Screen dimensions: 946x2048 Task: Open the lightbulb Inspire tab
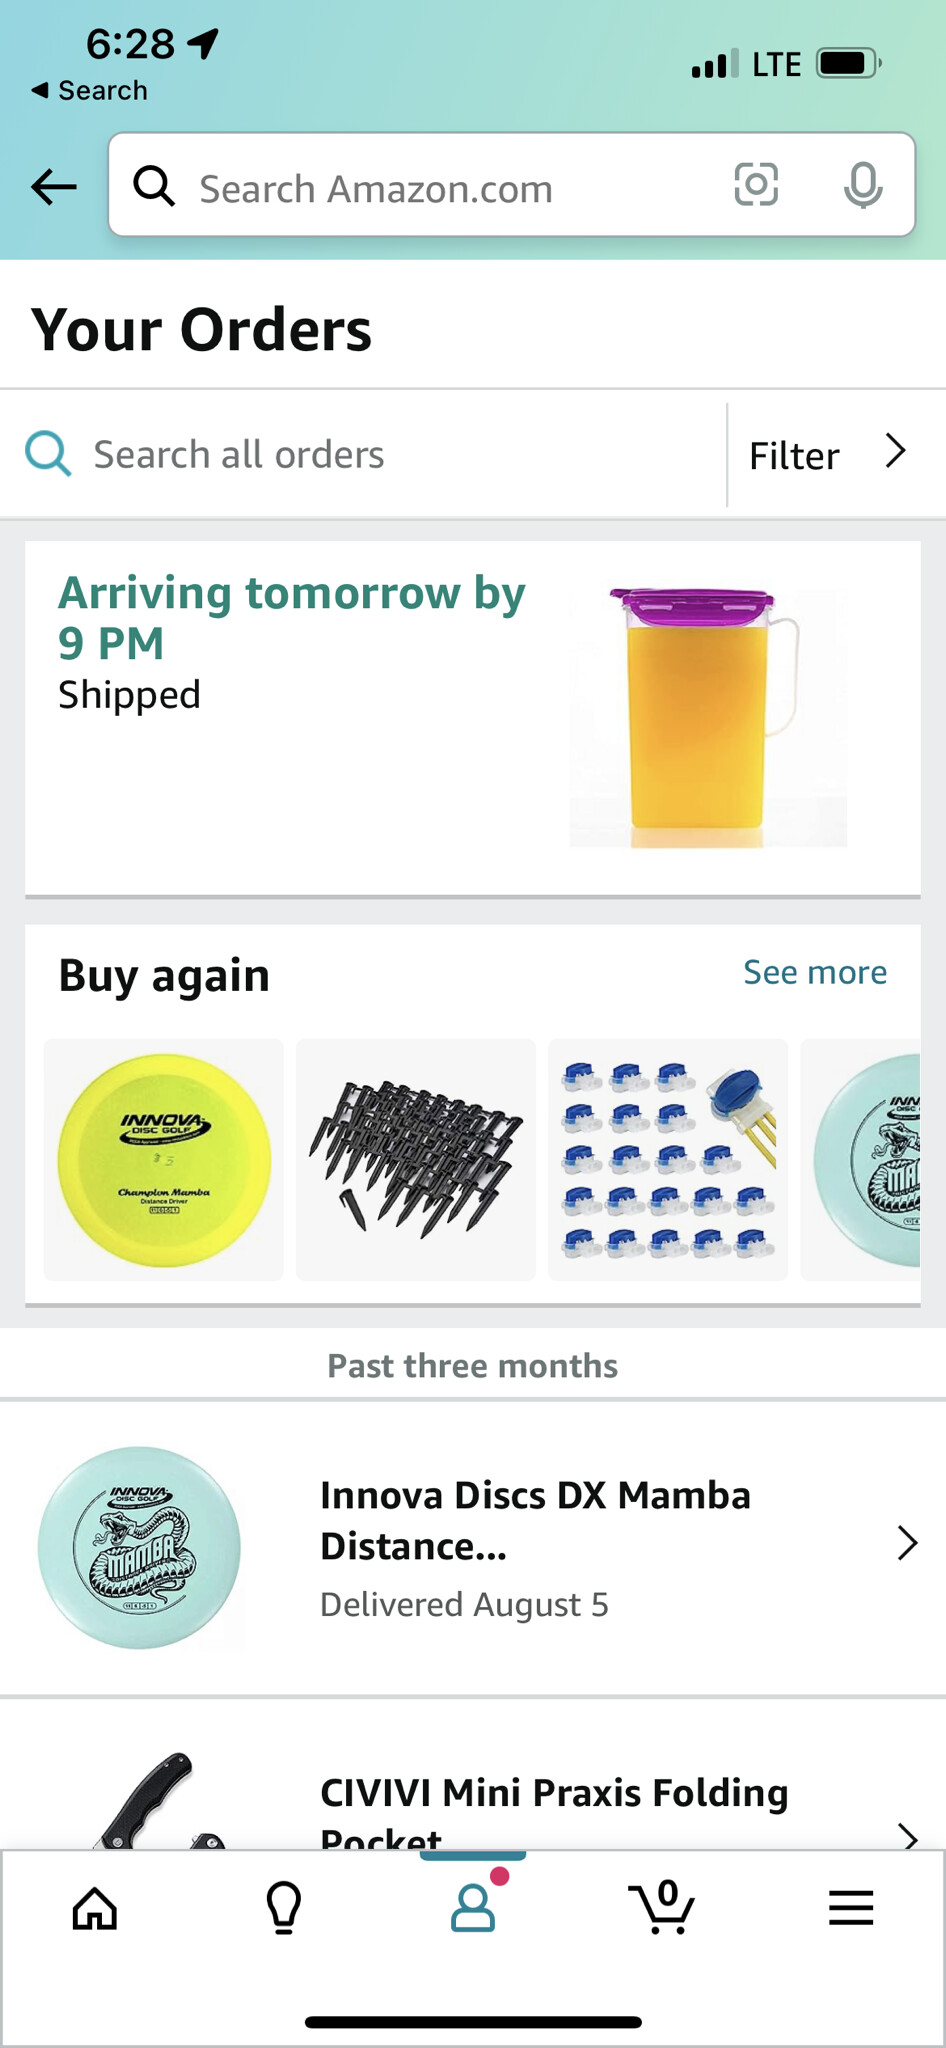[x=284, y=1908]
